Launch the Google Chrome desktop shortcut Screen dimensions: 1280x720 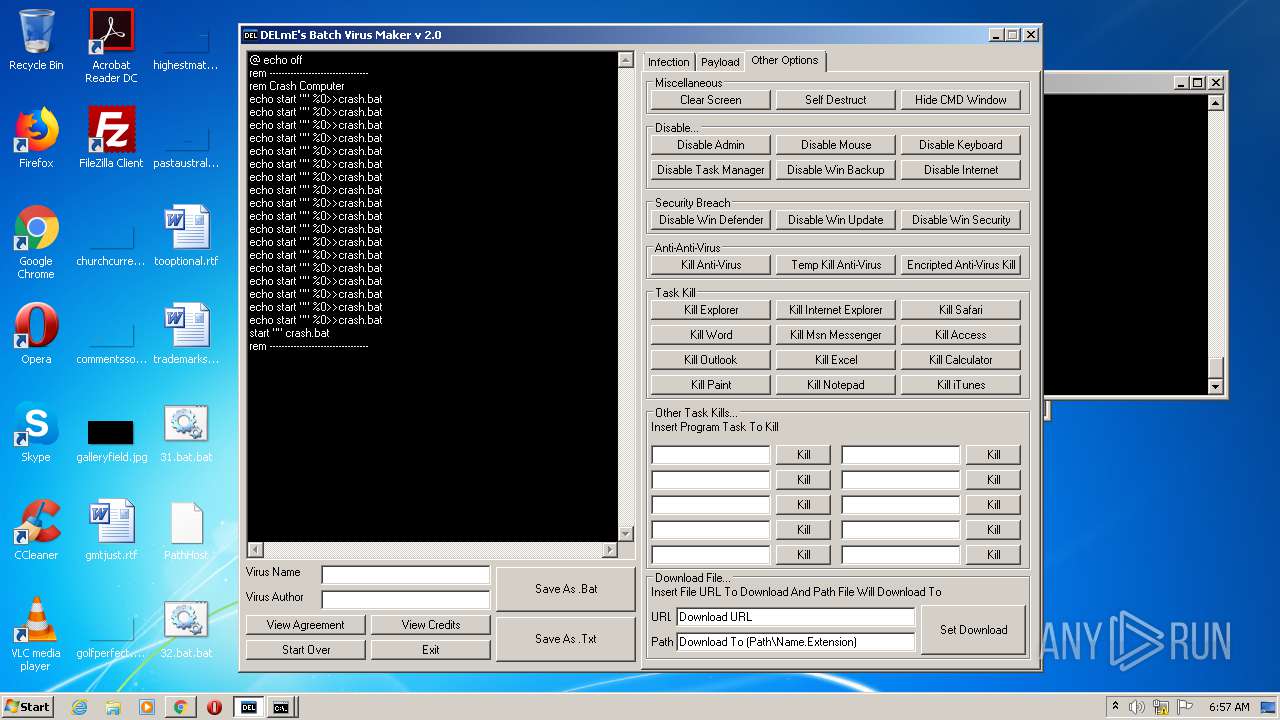click(x=36, y=242)
